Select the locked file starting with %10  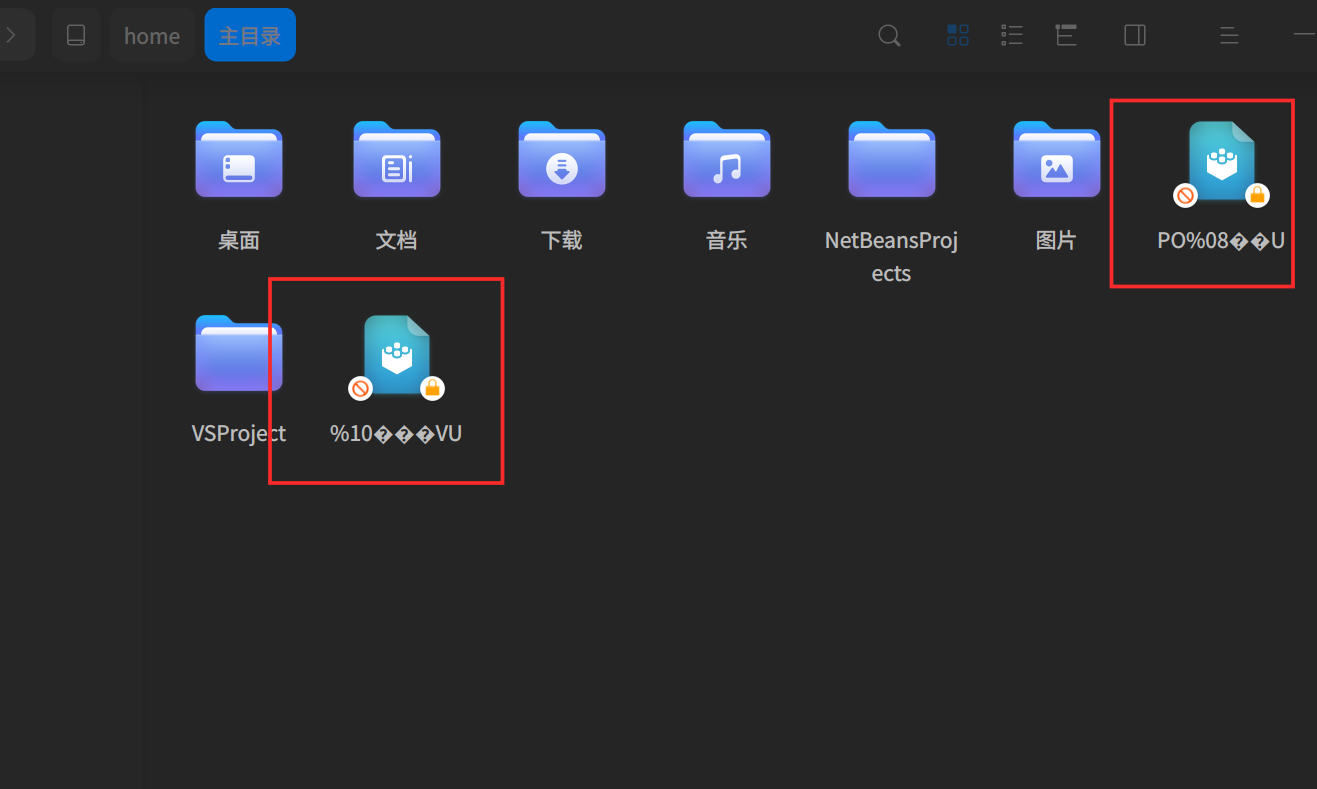(397, 380)
